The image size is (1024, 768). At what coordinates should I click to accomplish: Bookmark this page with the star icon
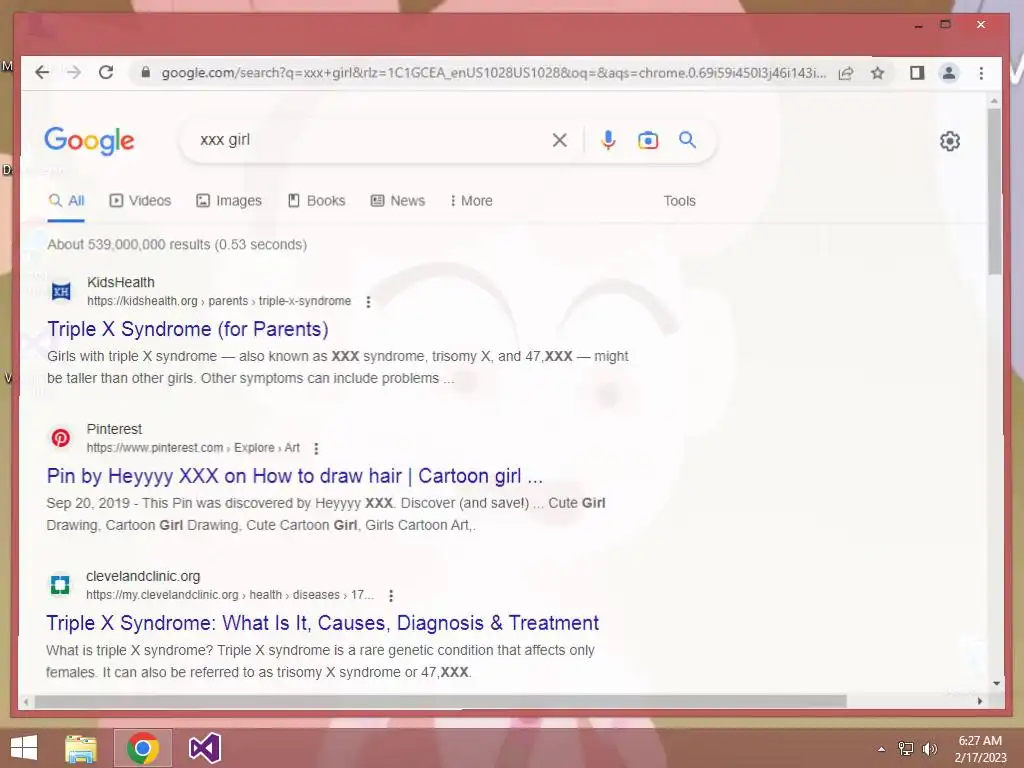click(878, 73)
